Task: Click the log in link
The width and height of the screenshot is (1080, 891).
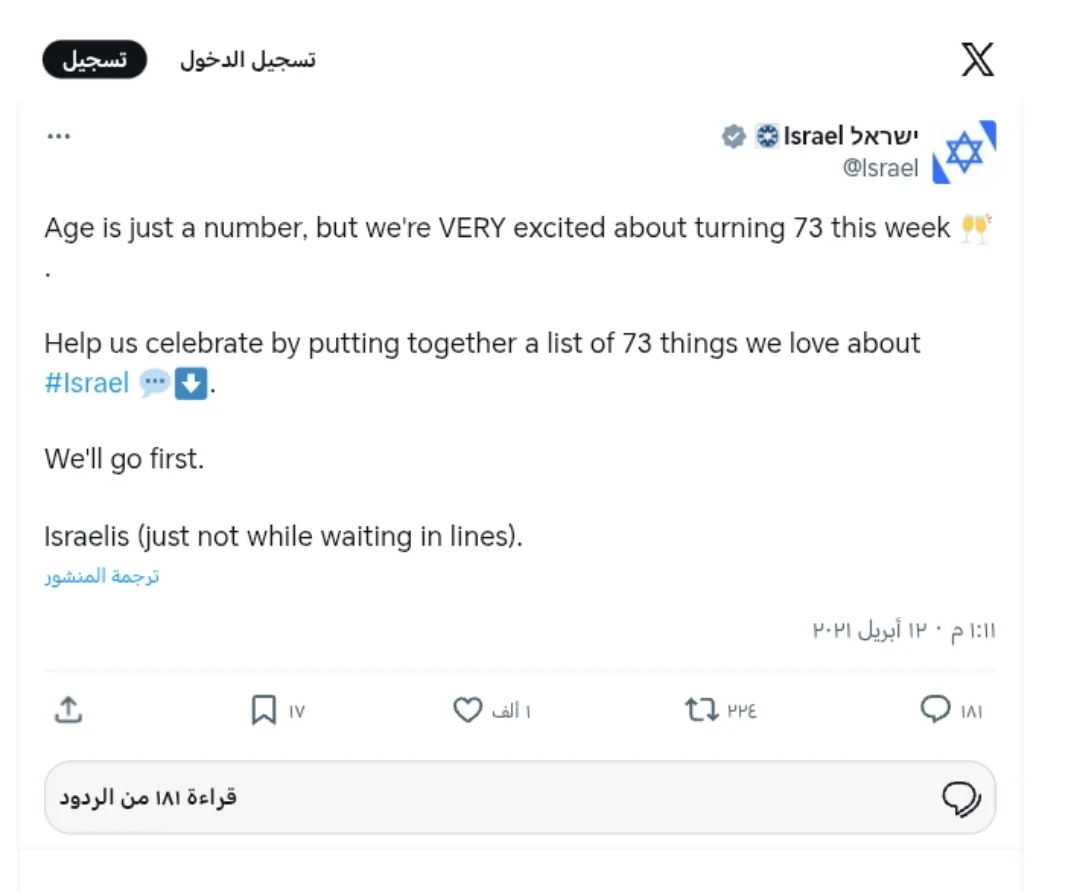Action: [x=247, y=60]
